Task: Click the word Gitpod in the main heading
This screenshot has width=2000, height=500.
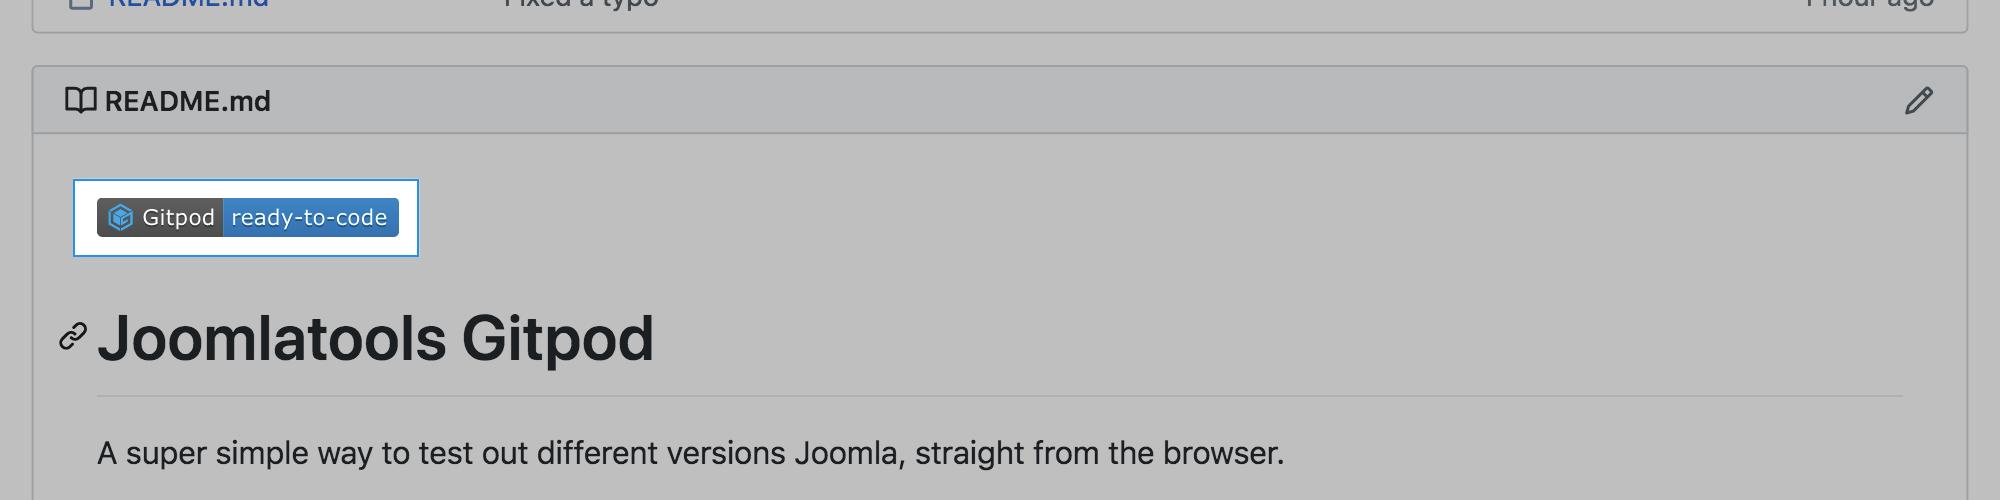Action: (557, 338)
